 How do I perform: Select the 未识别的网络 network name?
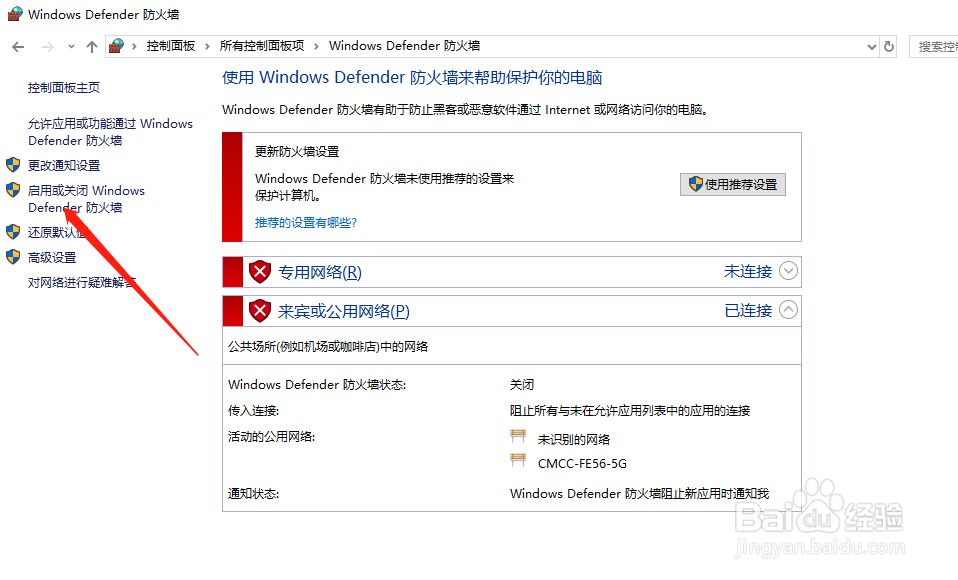574,439
